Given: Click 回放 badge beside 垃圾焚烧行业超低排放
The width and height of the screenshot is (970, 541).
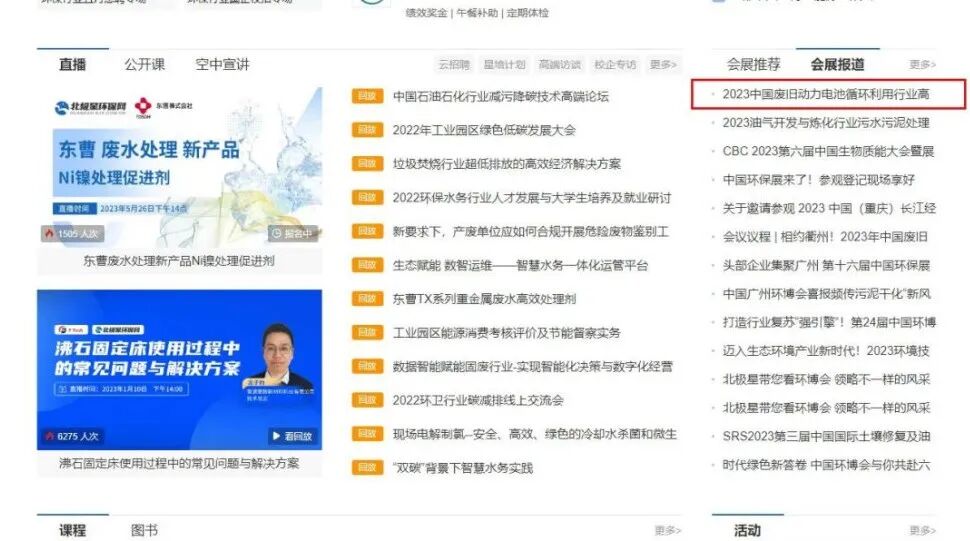Looking at the screenshot, I should 367,163.
